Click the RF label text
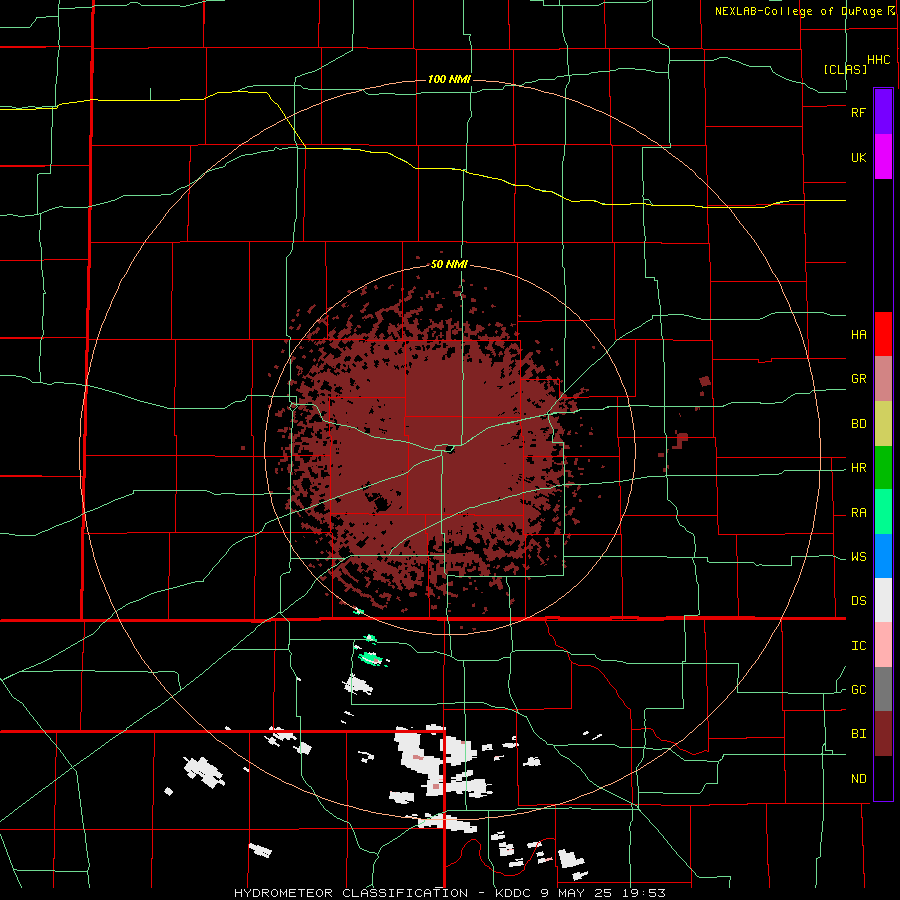The height and width of the screenshot is (900, 900). pyautogui.click(x=858, y=112)
